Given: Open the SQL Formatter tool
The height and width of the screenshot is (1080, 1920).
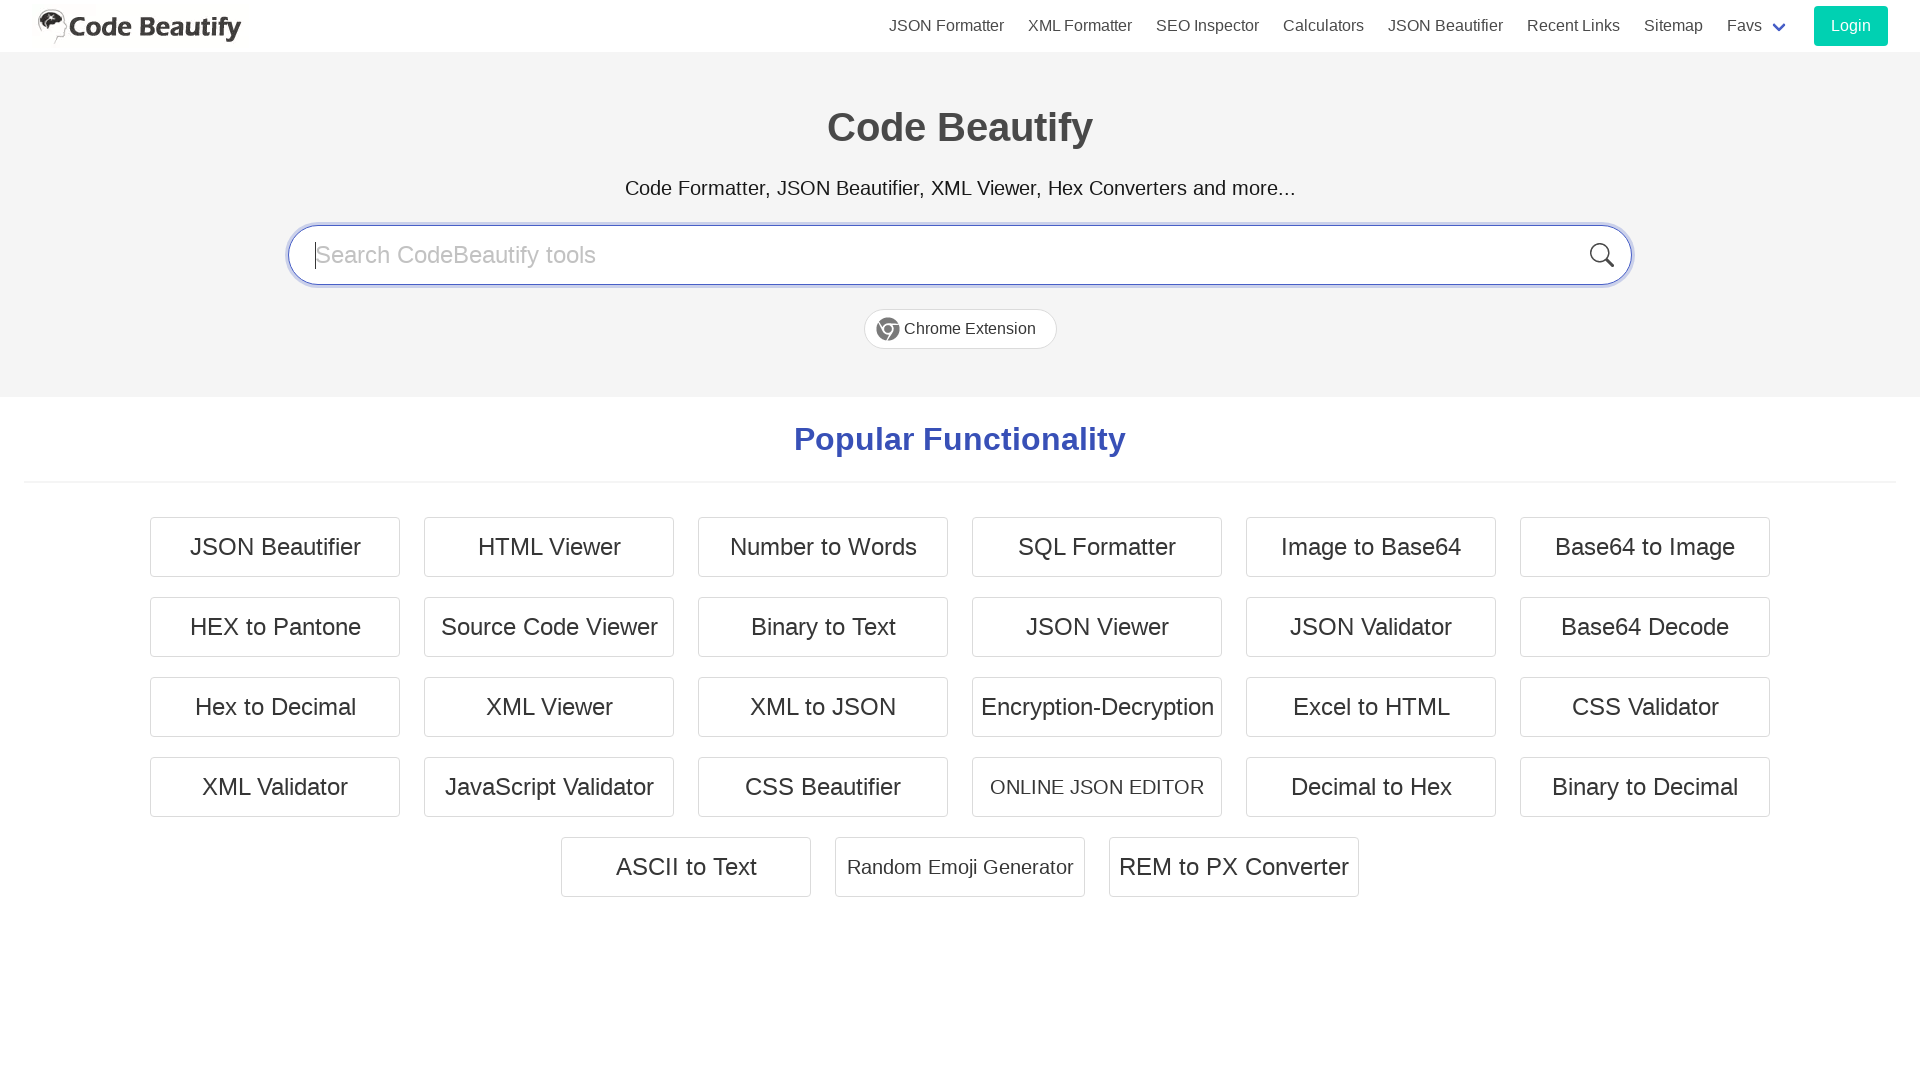Looking at the screenshot, I should [1096, 546].
